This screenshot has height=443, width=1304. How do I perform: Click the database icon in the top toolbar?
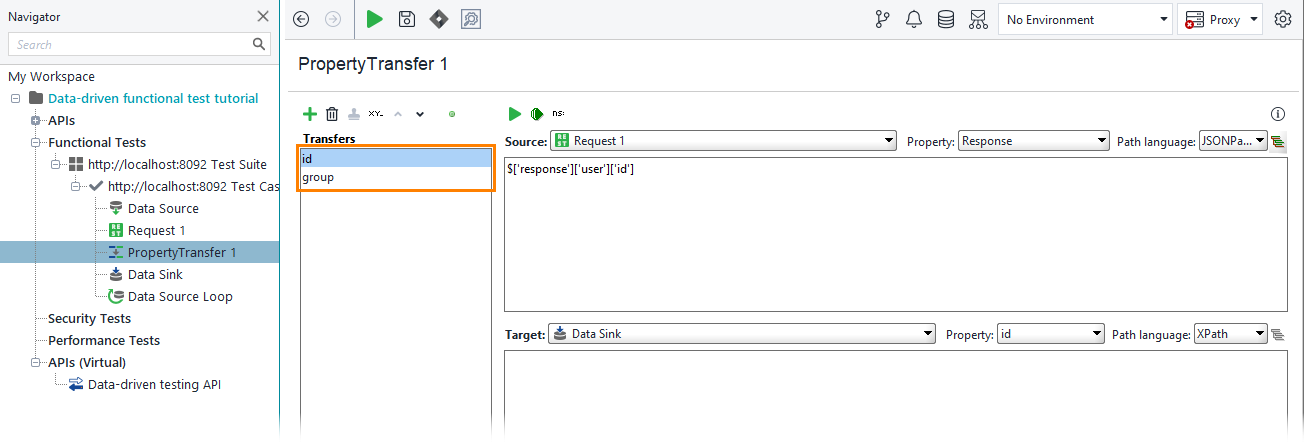tap(945, 19)
